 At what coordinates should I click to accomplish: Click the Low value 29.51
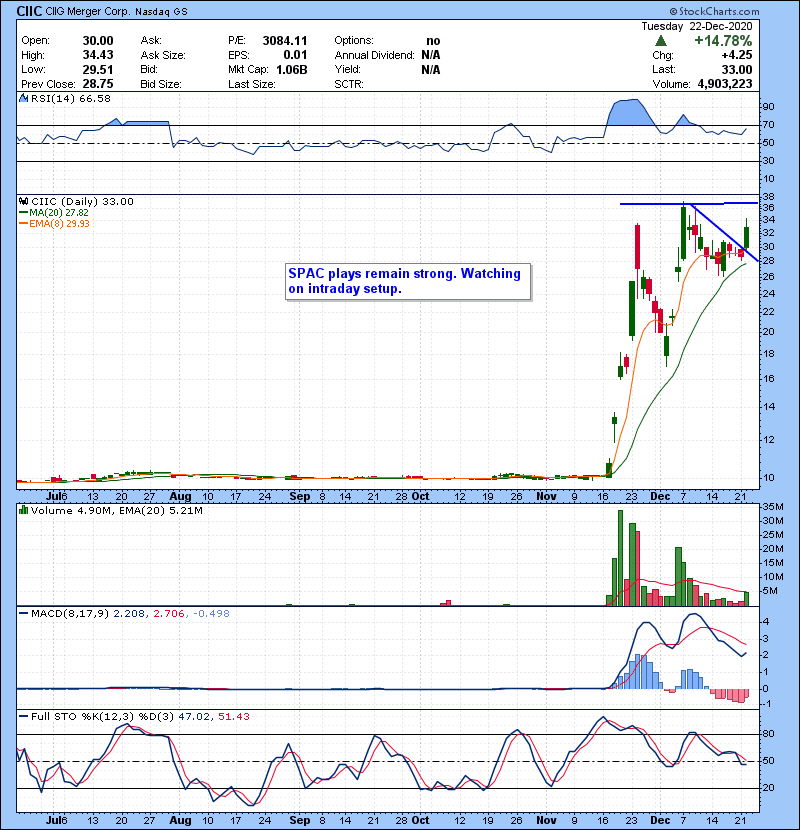[98, 69]
